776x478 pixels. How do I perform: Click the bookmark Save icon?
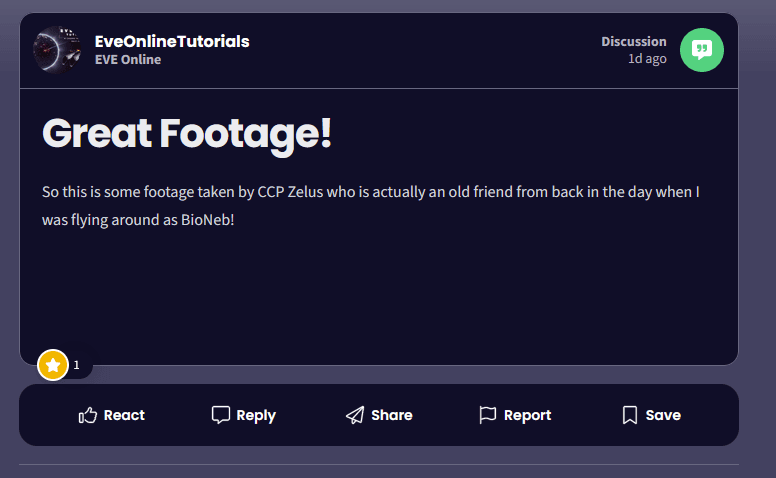[x=630, y=415]
